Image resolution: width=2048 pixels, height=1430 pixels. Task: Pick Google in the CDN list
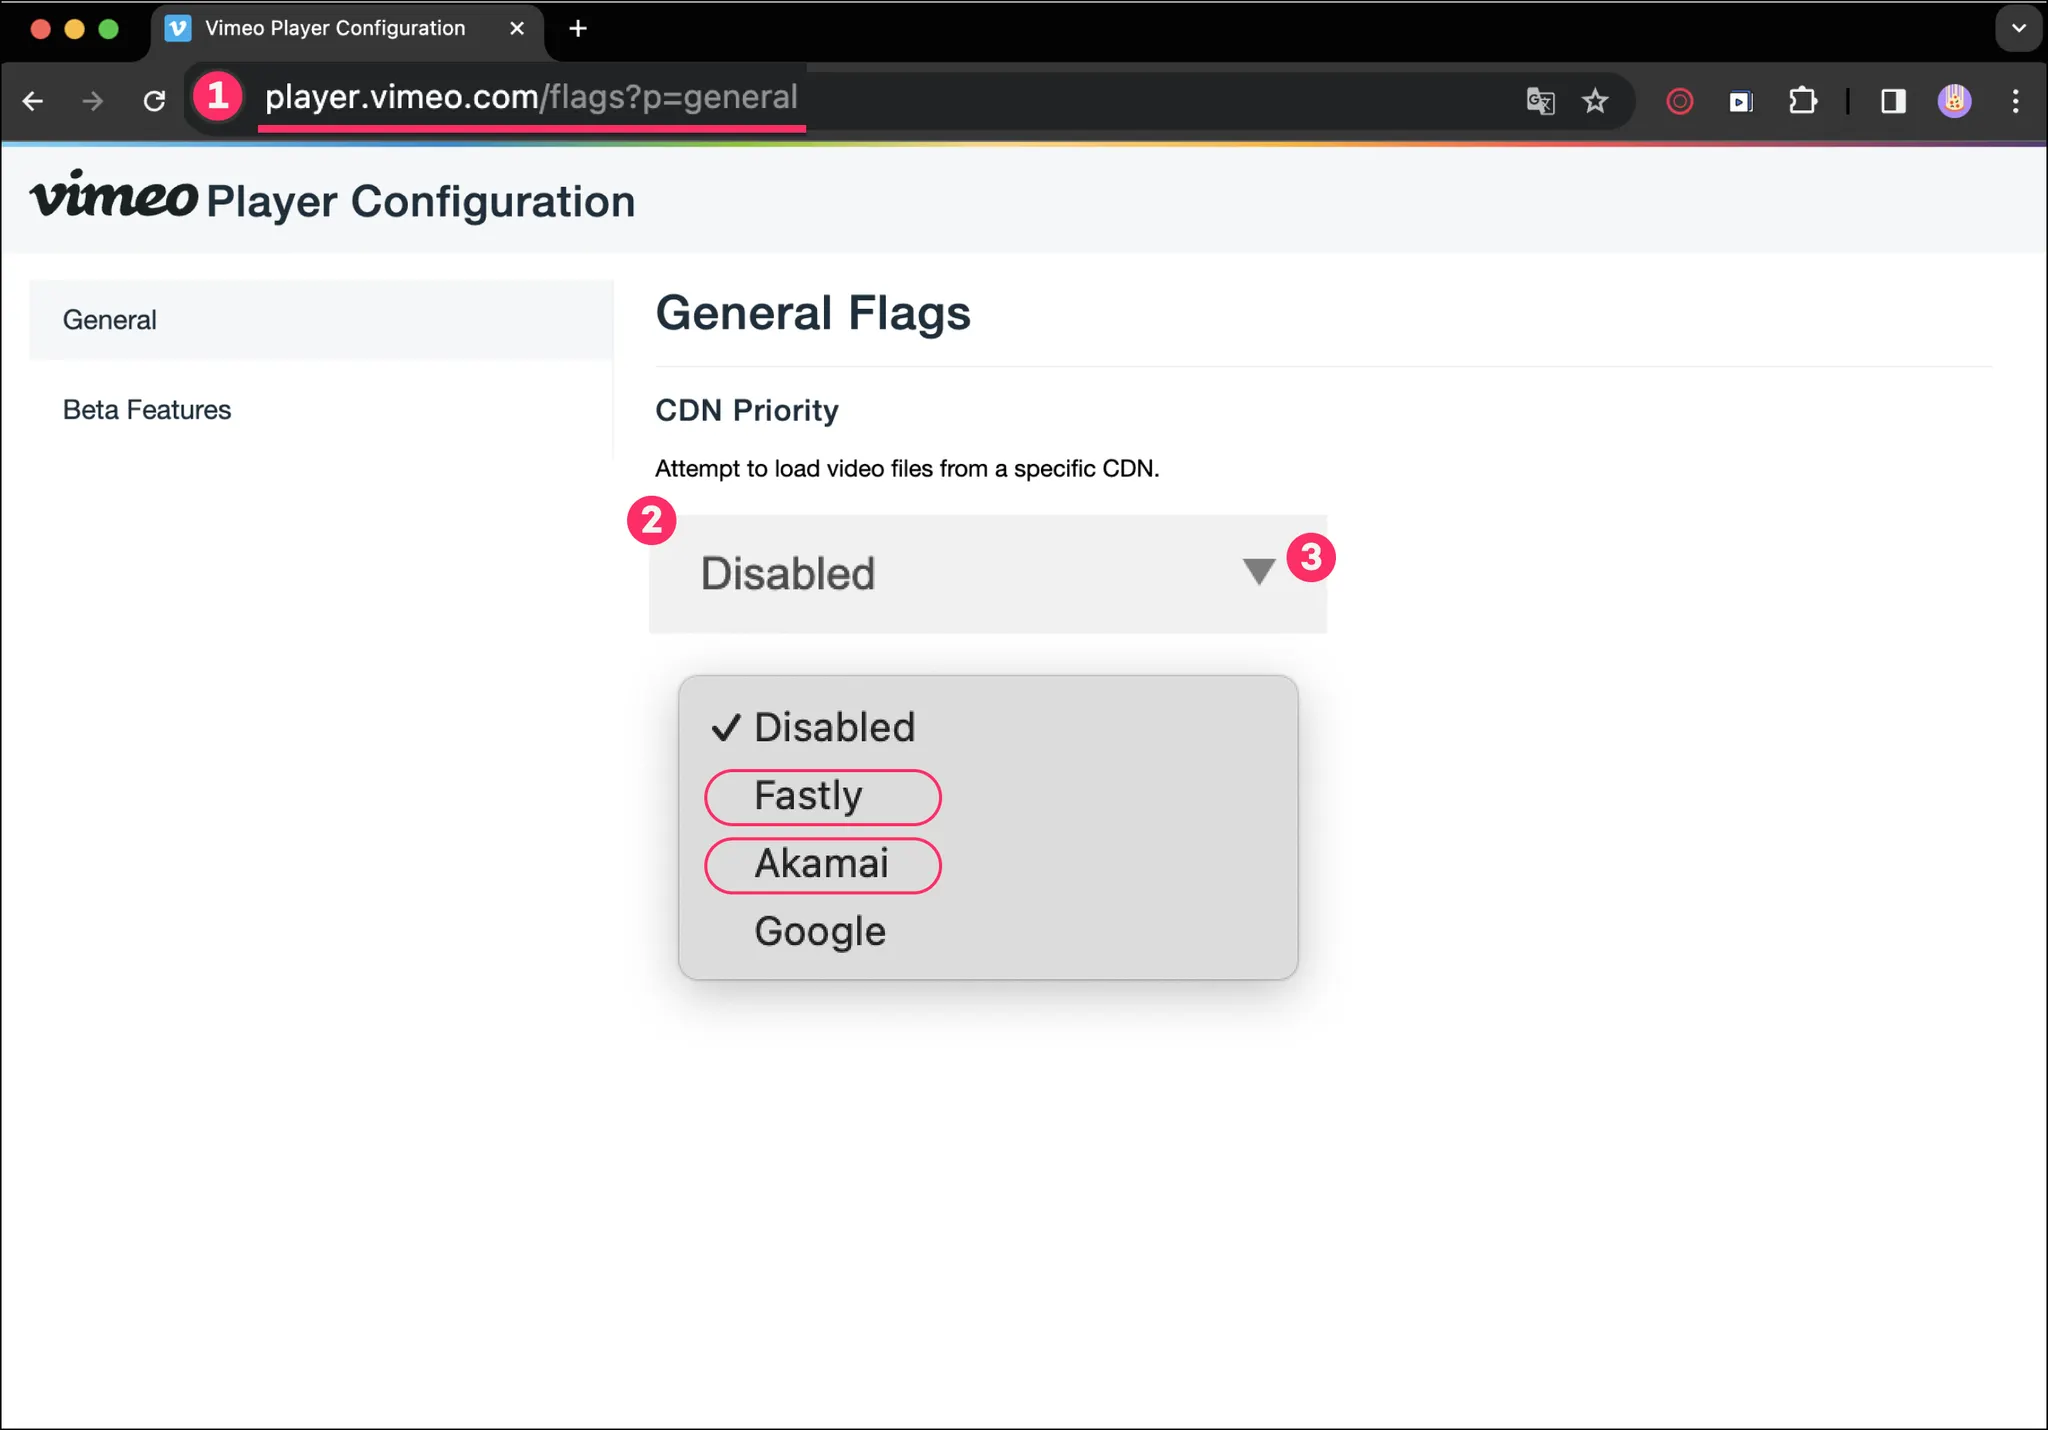coord(820,932)
